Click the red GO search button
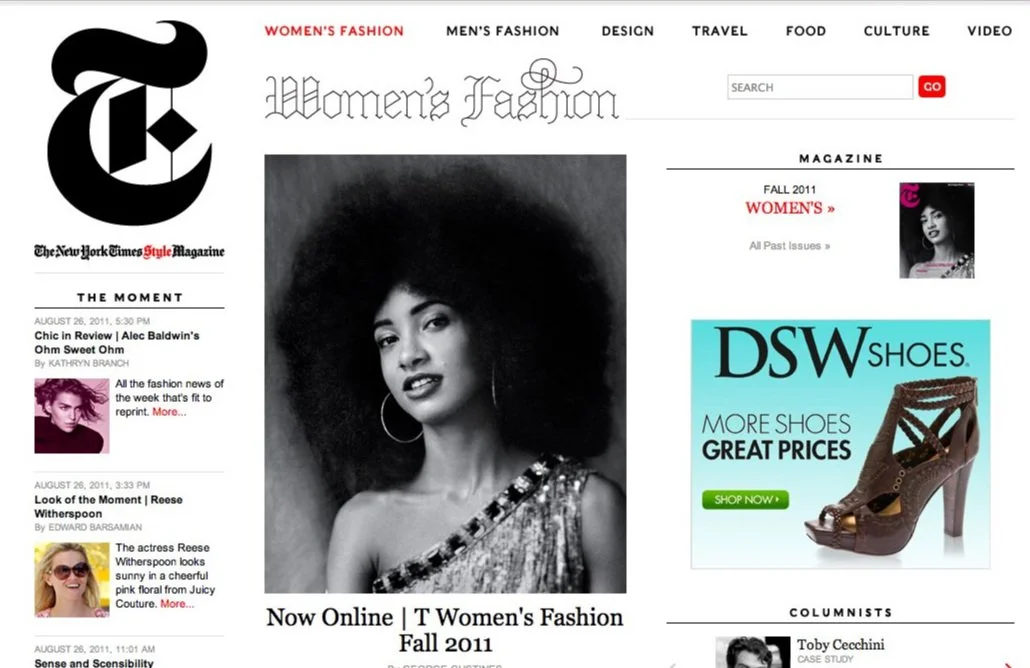Image resolution: width=1030 pixels, height=668 pixels. pyautogui.click(x=931, y=87)
